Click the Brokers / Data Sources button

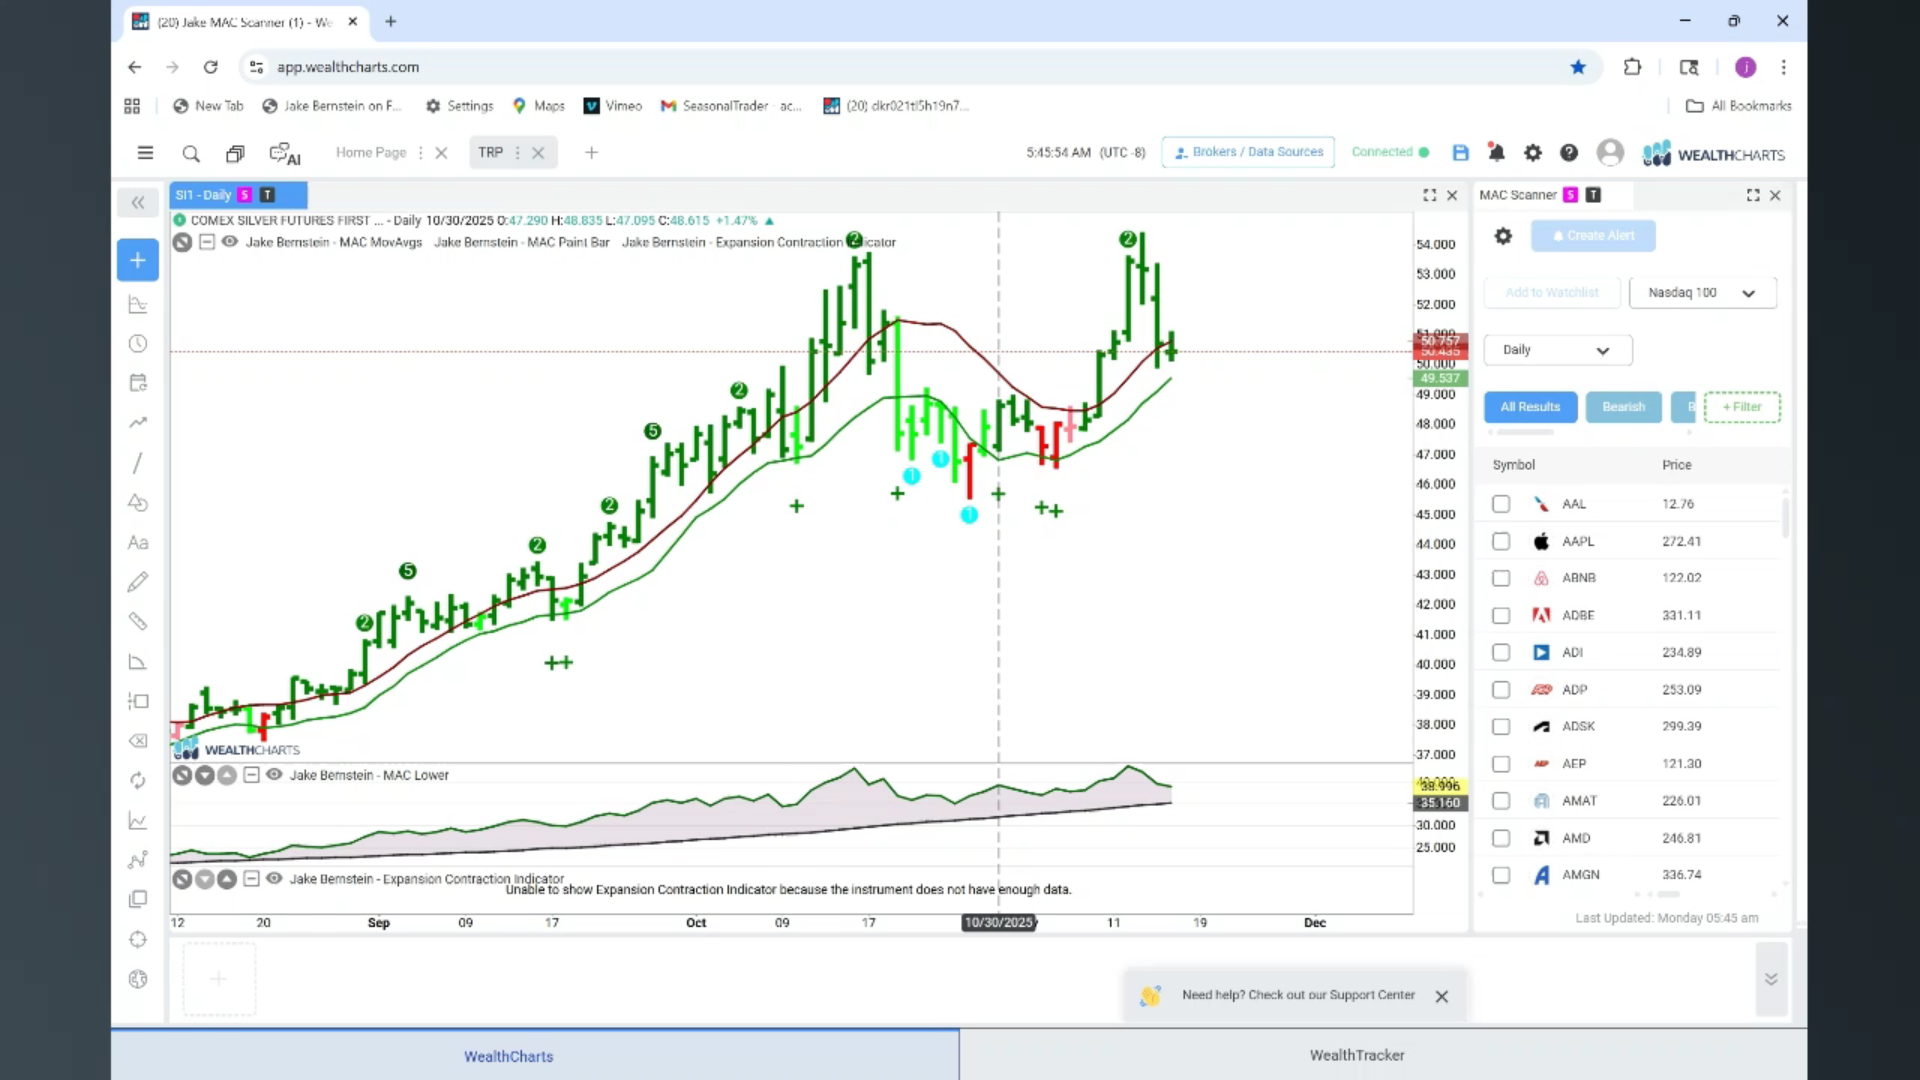pyautogui.click(x=1248, y=152)
